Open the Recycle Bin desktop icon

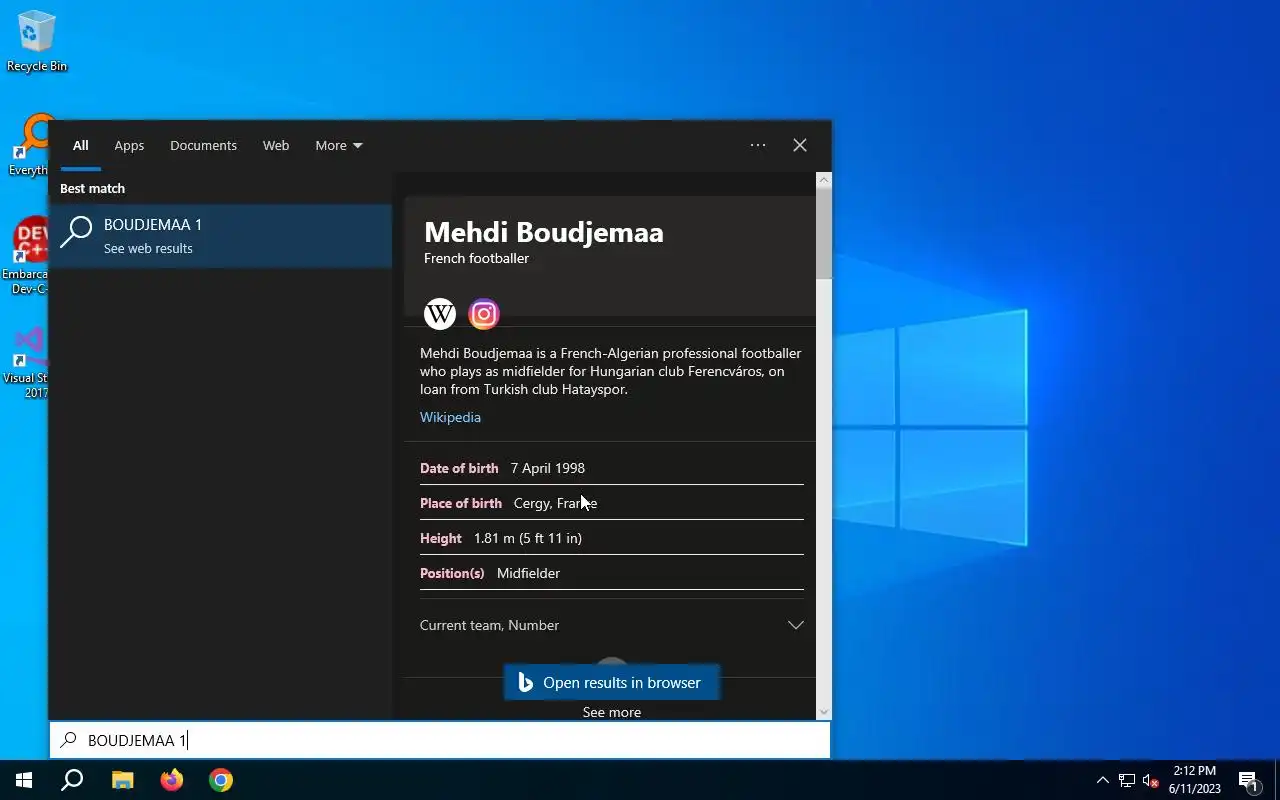37,42
